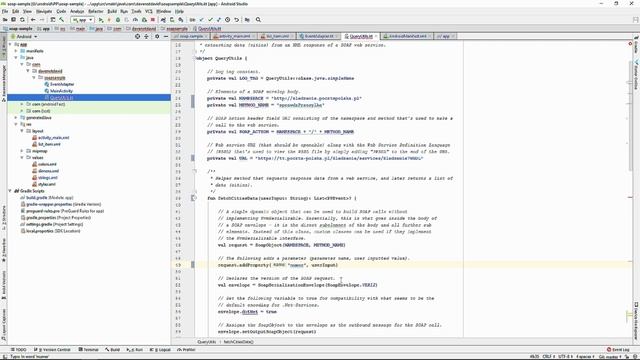The width and height of the screenshot is (640, 360).
Task: Collapse the java folder in project tree
Action: [16, 58]
